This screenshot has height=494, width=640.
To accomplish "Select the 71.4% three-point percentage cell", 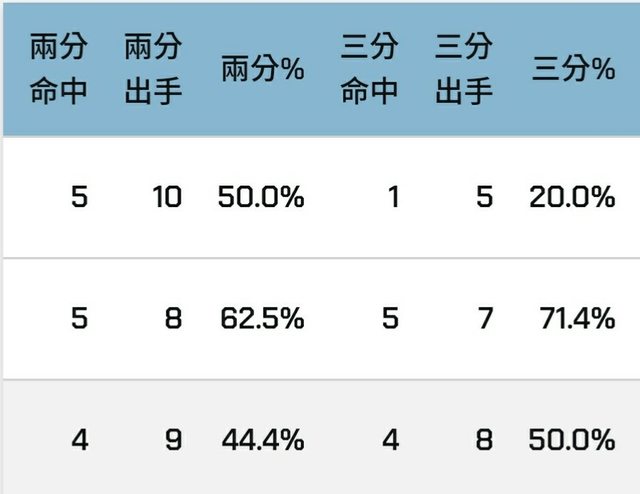I will click(579, 319).
